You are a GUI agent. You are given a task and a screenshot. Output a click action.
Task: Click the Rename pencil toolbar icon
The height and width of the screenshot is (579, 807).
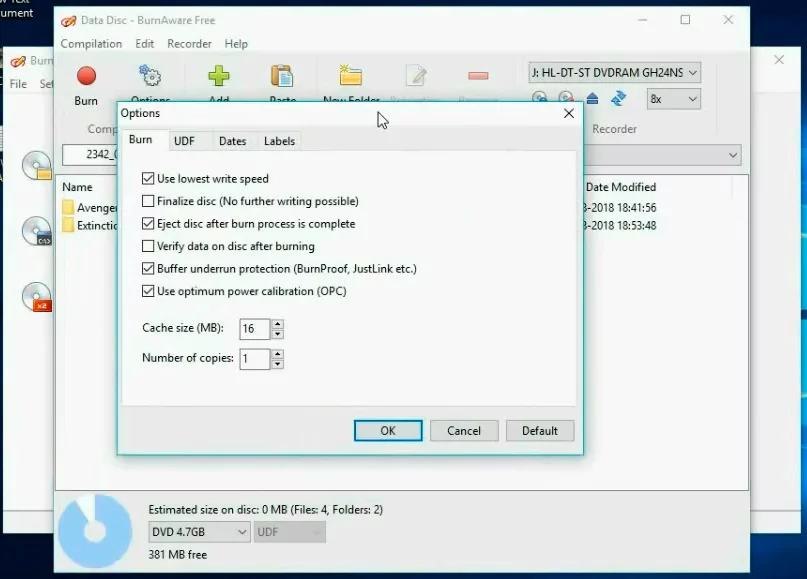pos(416,76)
